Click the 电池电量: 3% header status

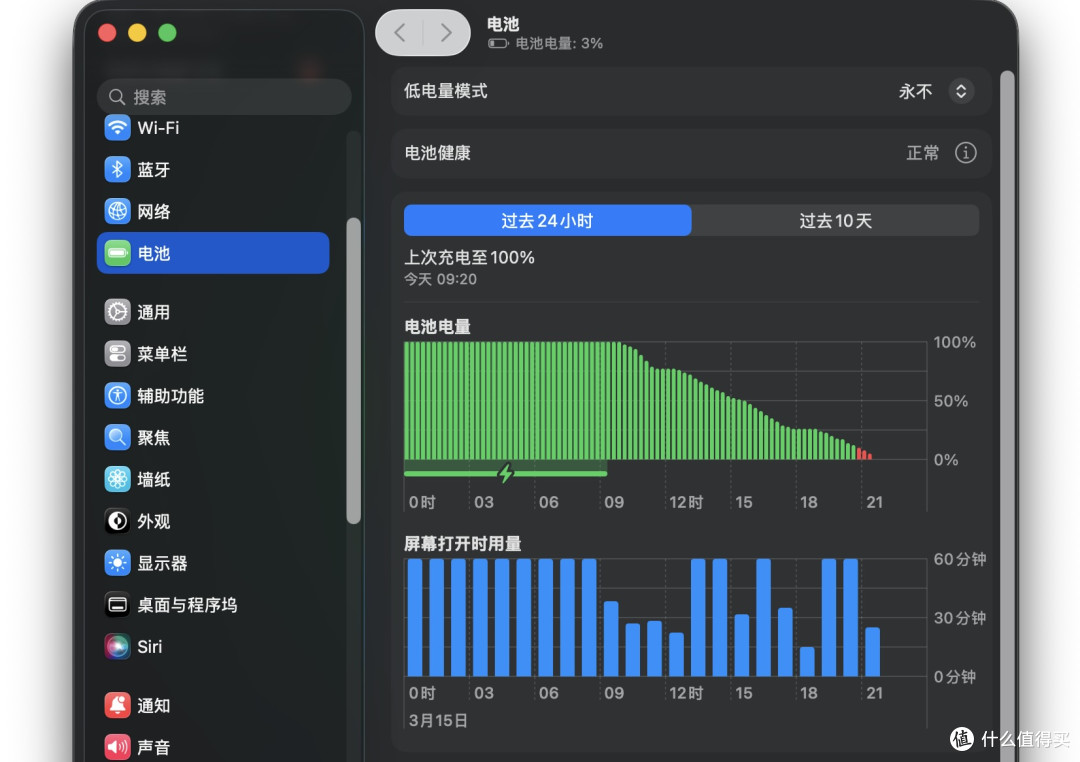tap(559, 43)
